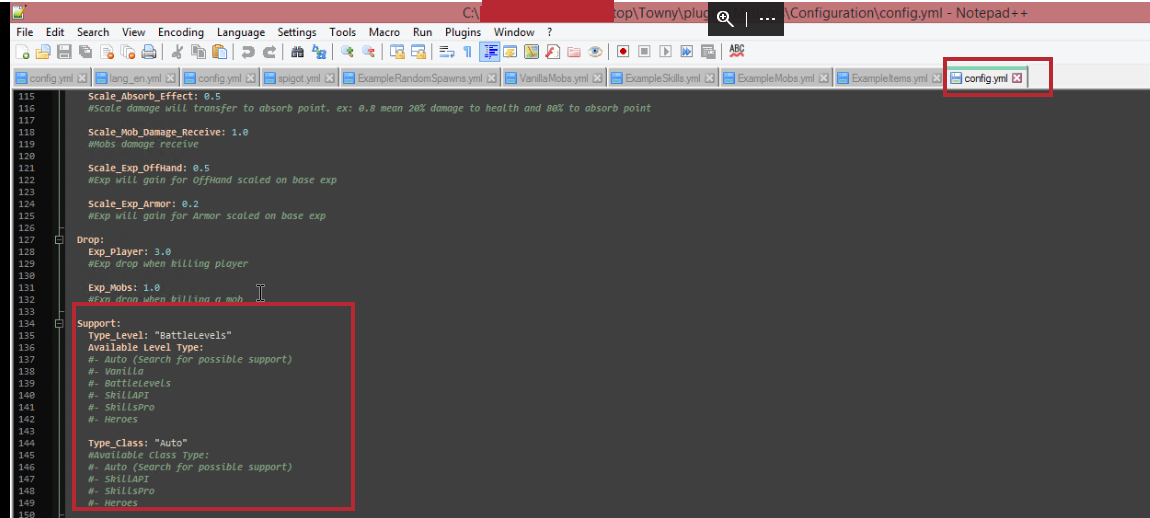Open the Window menu
The height and width of the screenshot is (518, 1150).
click(514, 32)
